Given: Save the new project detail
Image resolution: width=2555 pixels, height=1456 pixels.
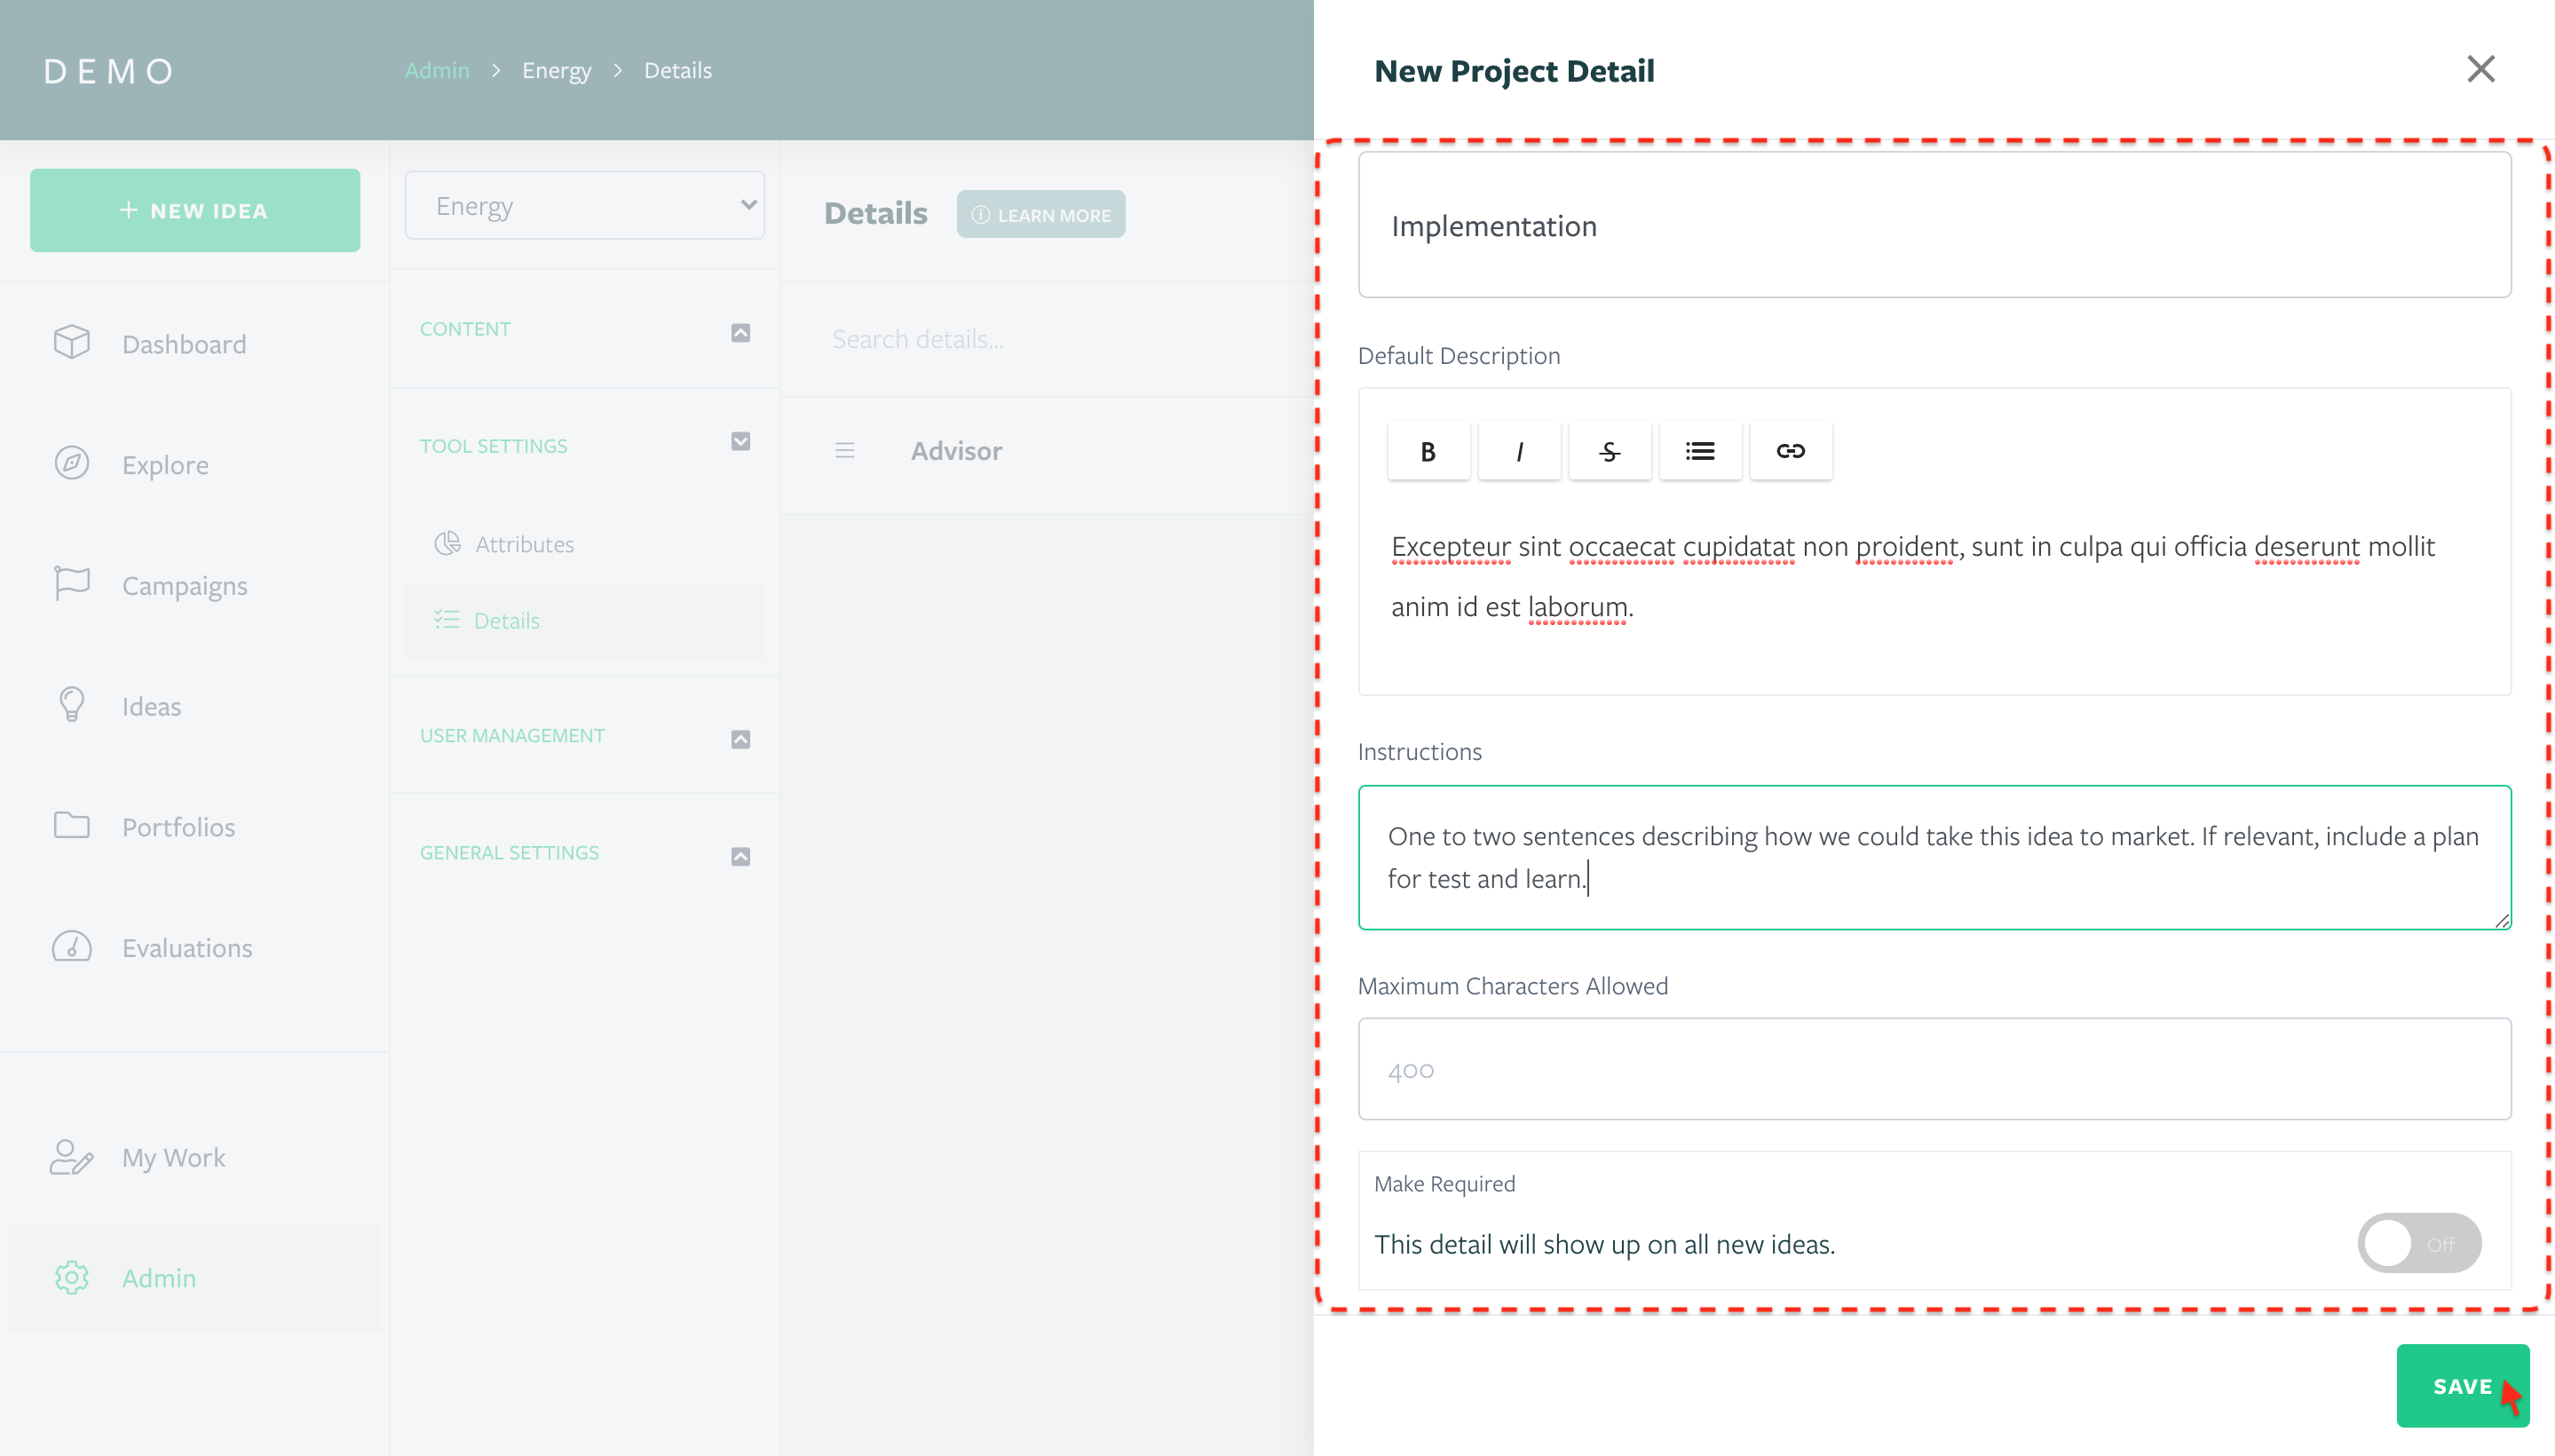Looking at the screenshot, I should click(x=2462, y=1385).
